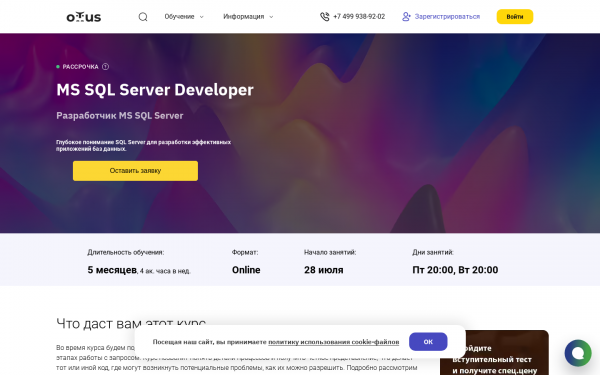Click the 5 месяцев duration value
Viewport: 600px width, 375px height.
click(x=112, y=270)
